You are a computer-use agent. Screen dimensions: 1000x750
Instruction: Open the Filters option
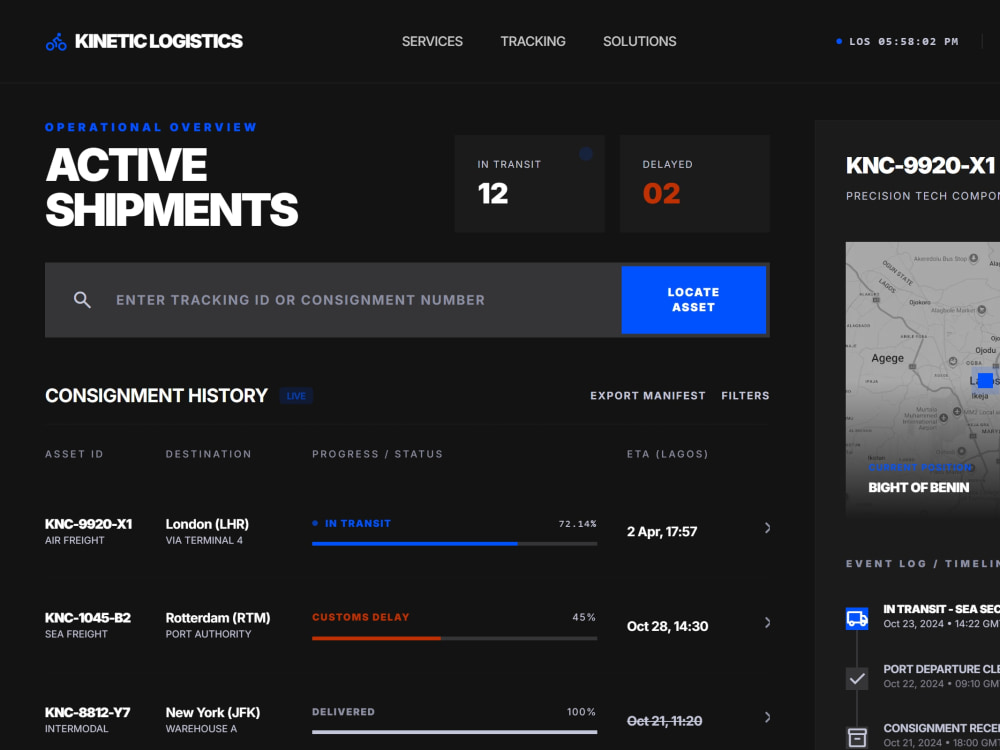(x=746, y=396)
